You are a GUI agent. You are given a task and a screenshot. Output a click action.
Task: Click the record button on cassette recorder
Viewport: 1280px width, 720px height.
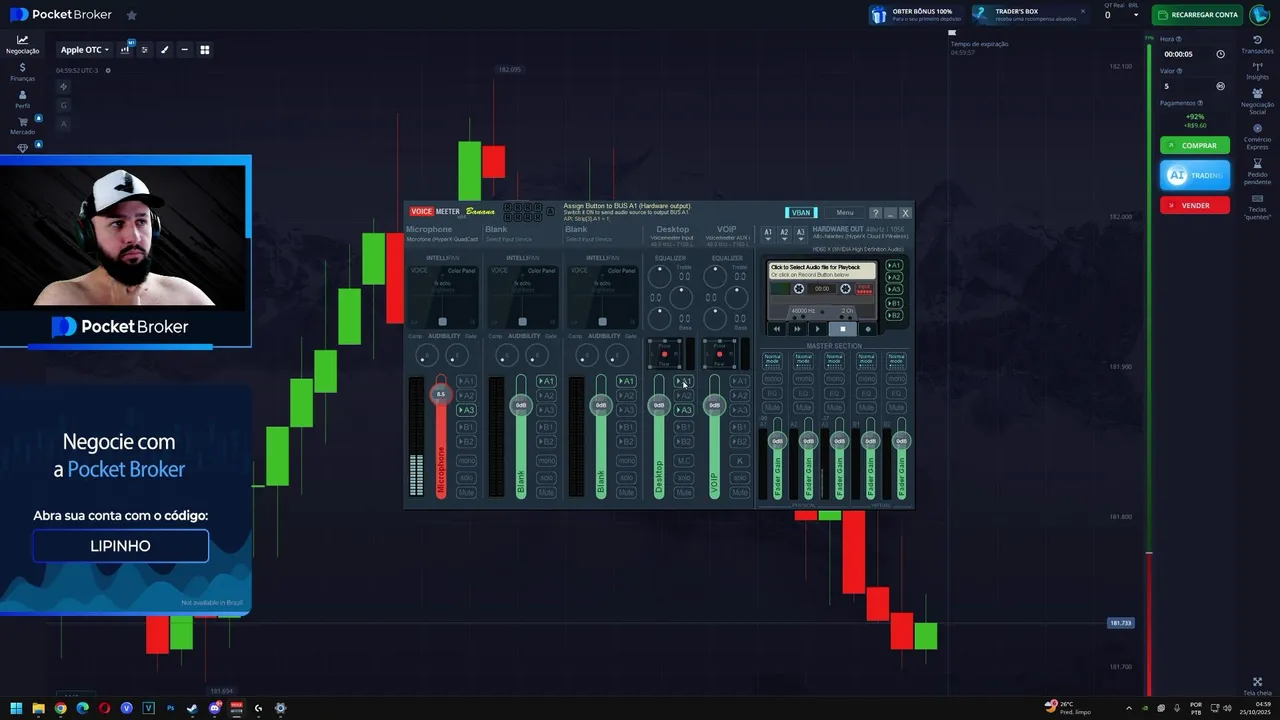point(867,328)
